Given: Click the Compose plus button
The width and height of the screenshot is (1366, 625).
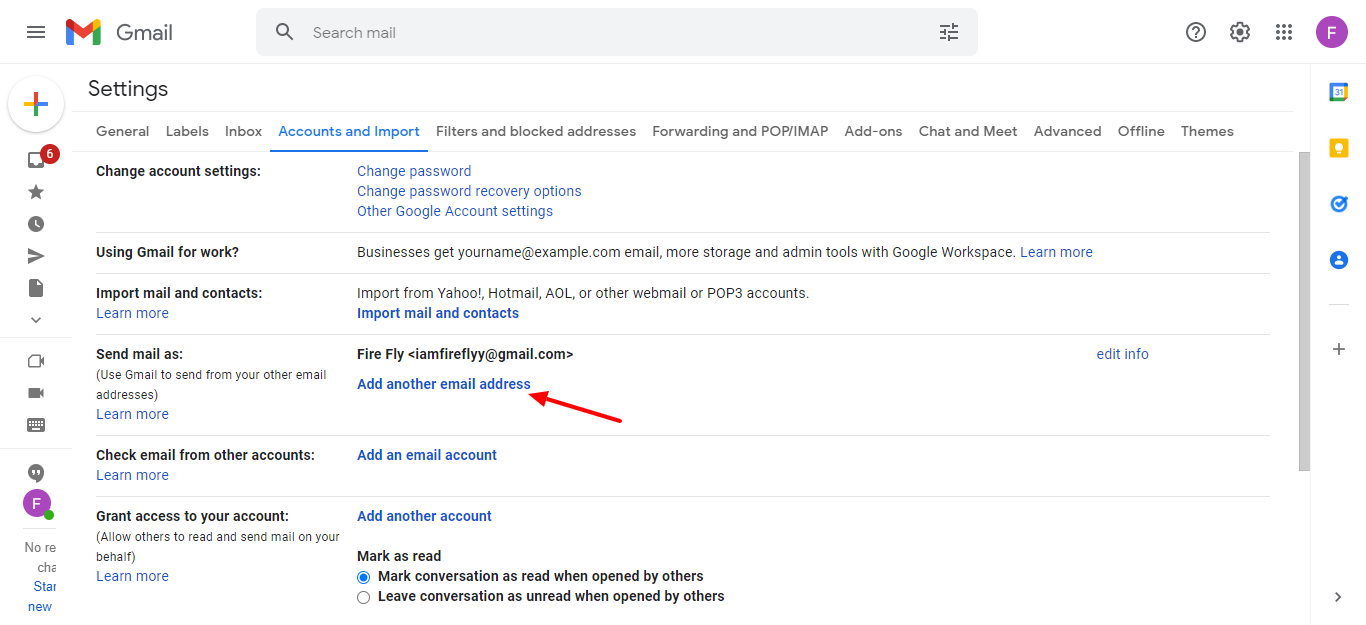Looking at the screenshot, I should click(x=36, y=104).
